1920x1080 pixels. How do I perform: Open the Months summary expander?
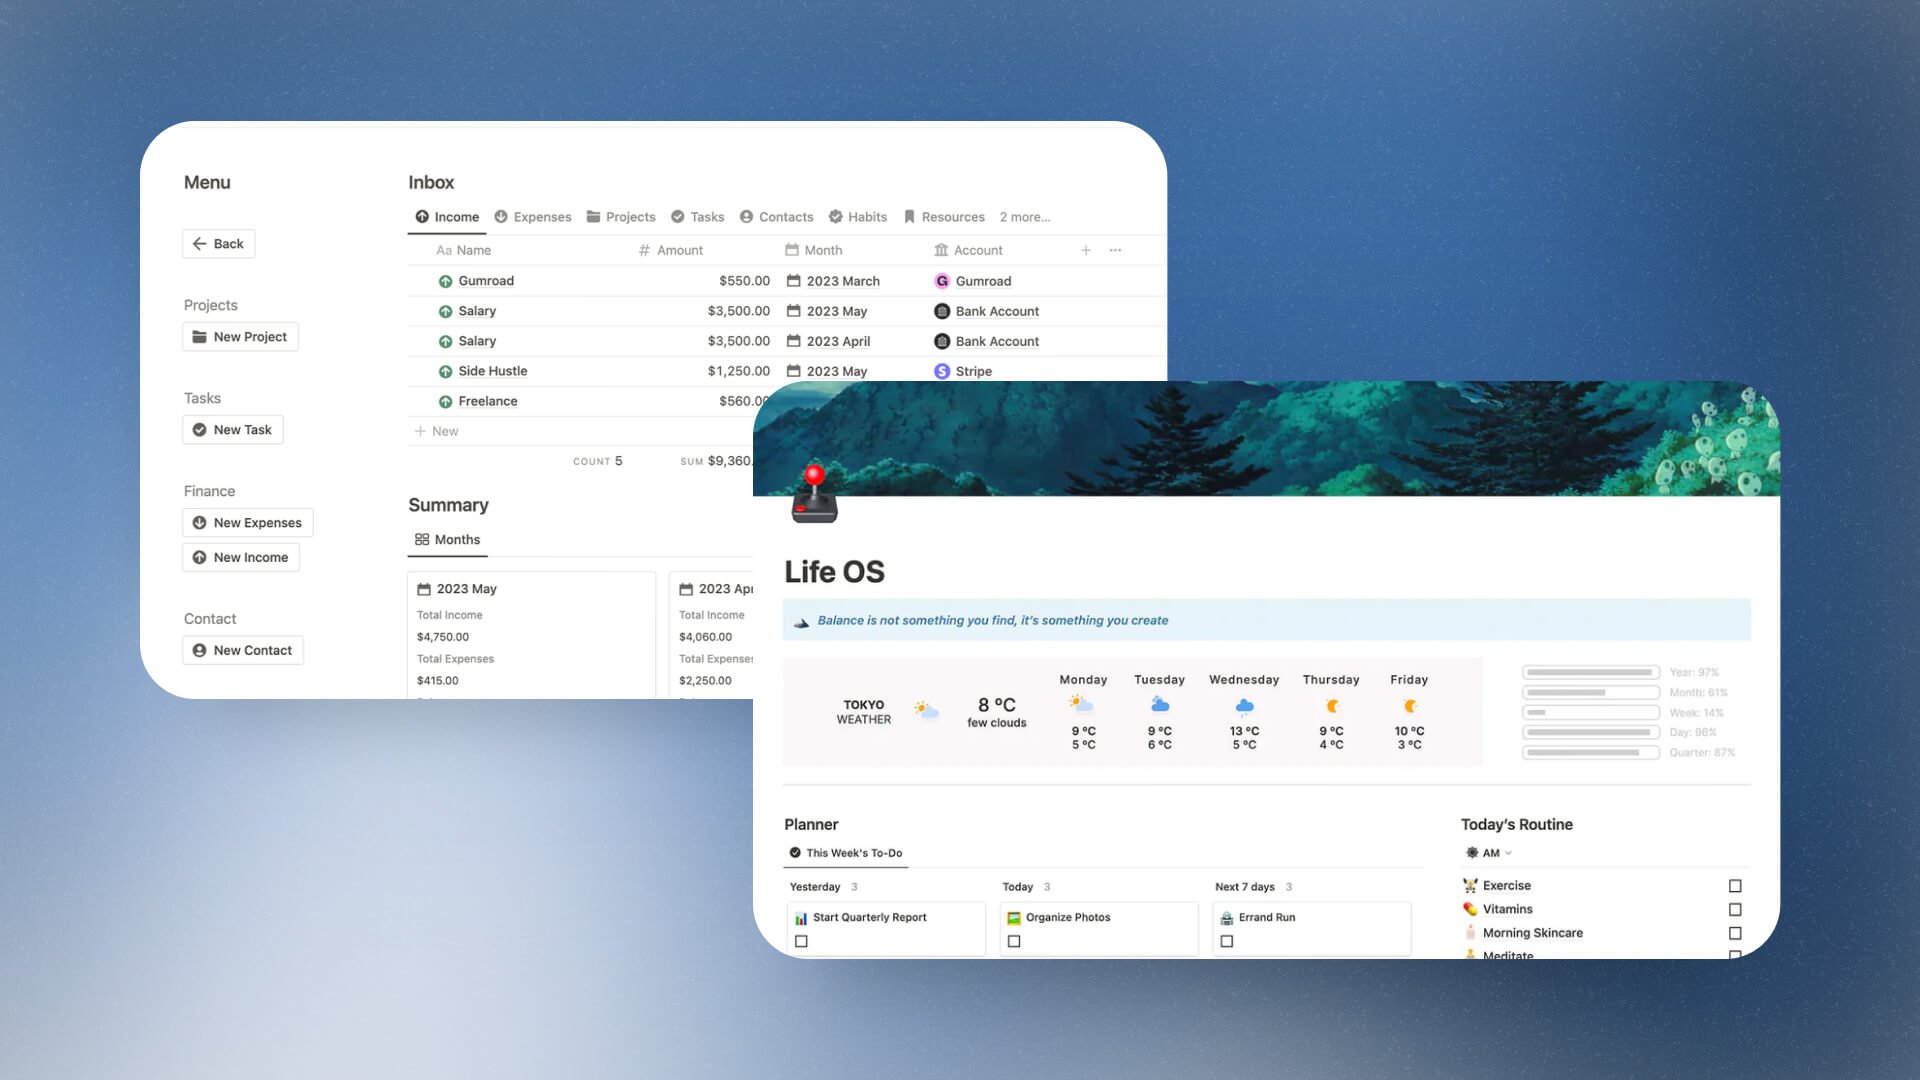pyautogui.click(x=447, y=538)
